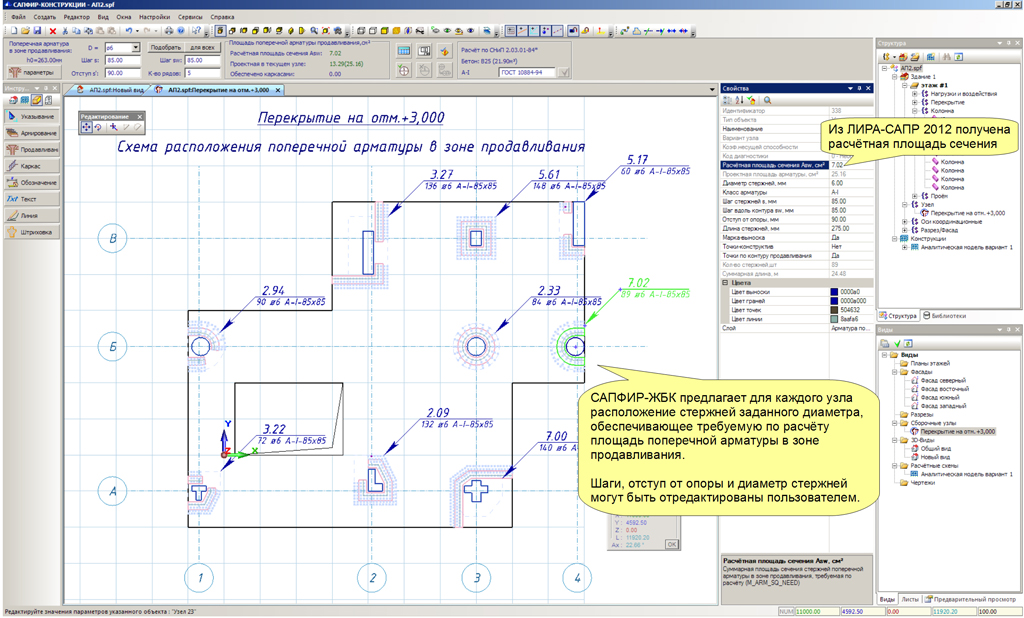
Task: Click the magnifier search icon in Свойства panel
Action: (x=767, y=100)
